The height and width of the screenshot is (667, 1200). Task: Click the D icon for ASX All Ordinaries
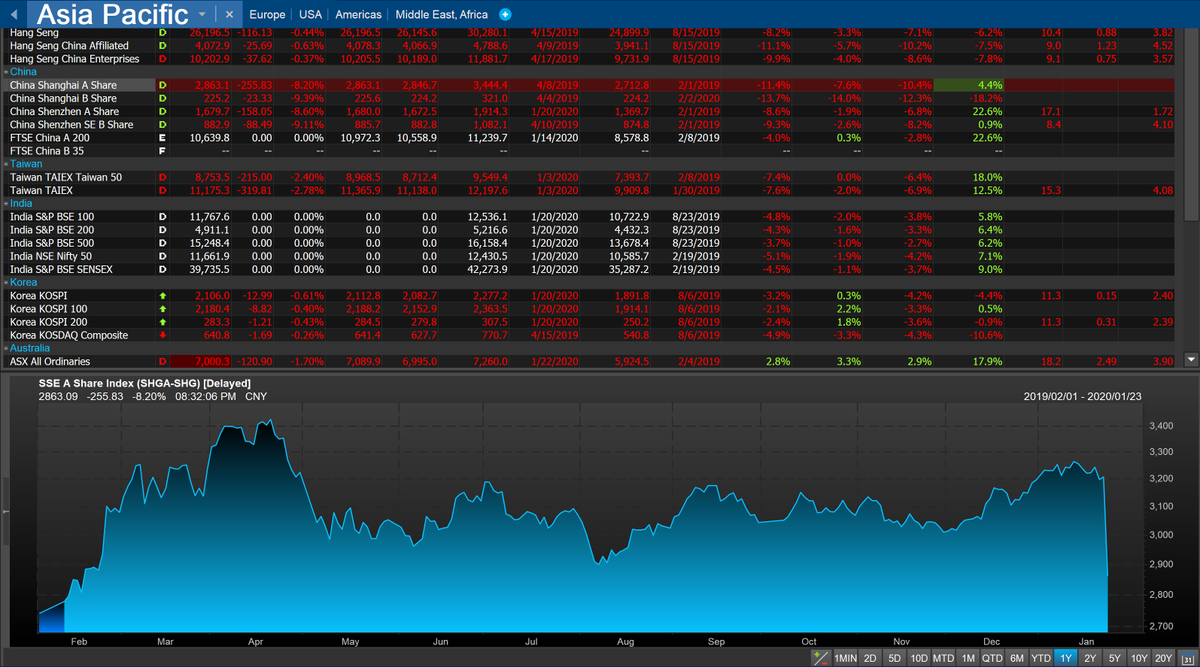[163, 361]
